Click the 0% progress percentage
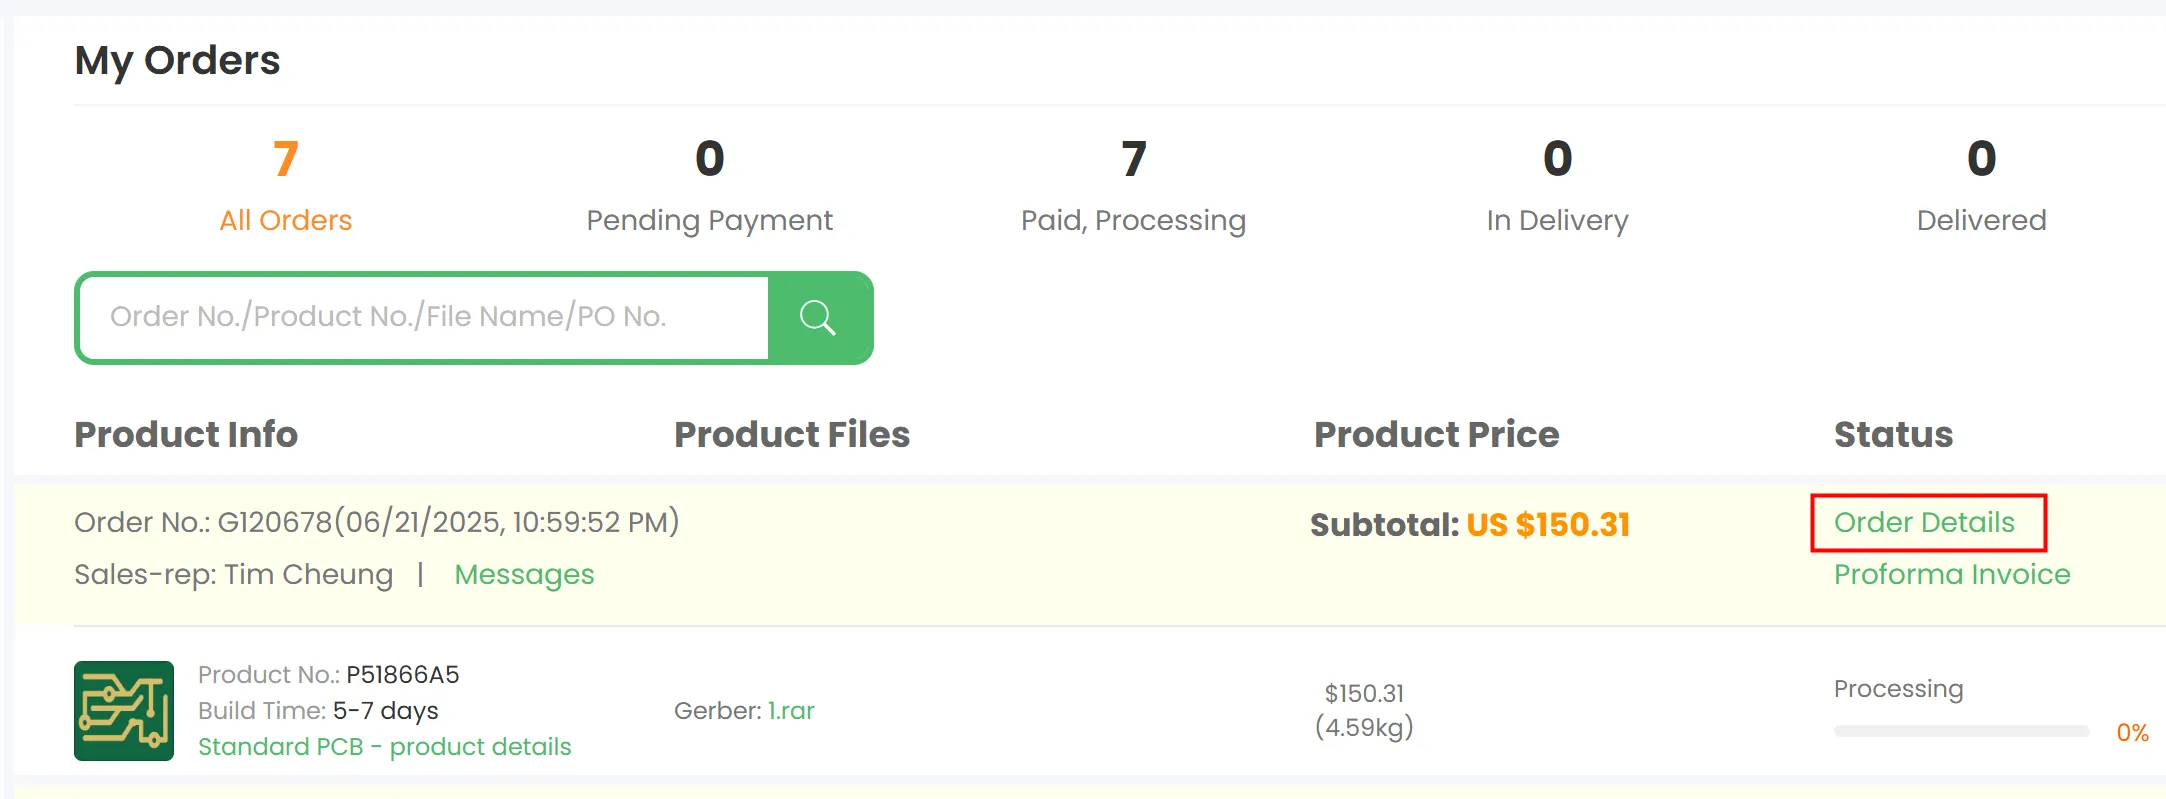Viewport: 2166px width, 799px height. point(2132,733)
